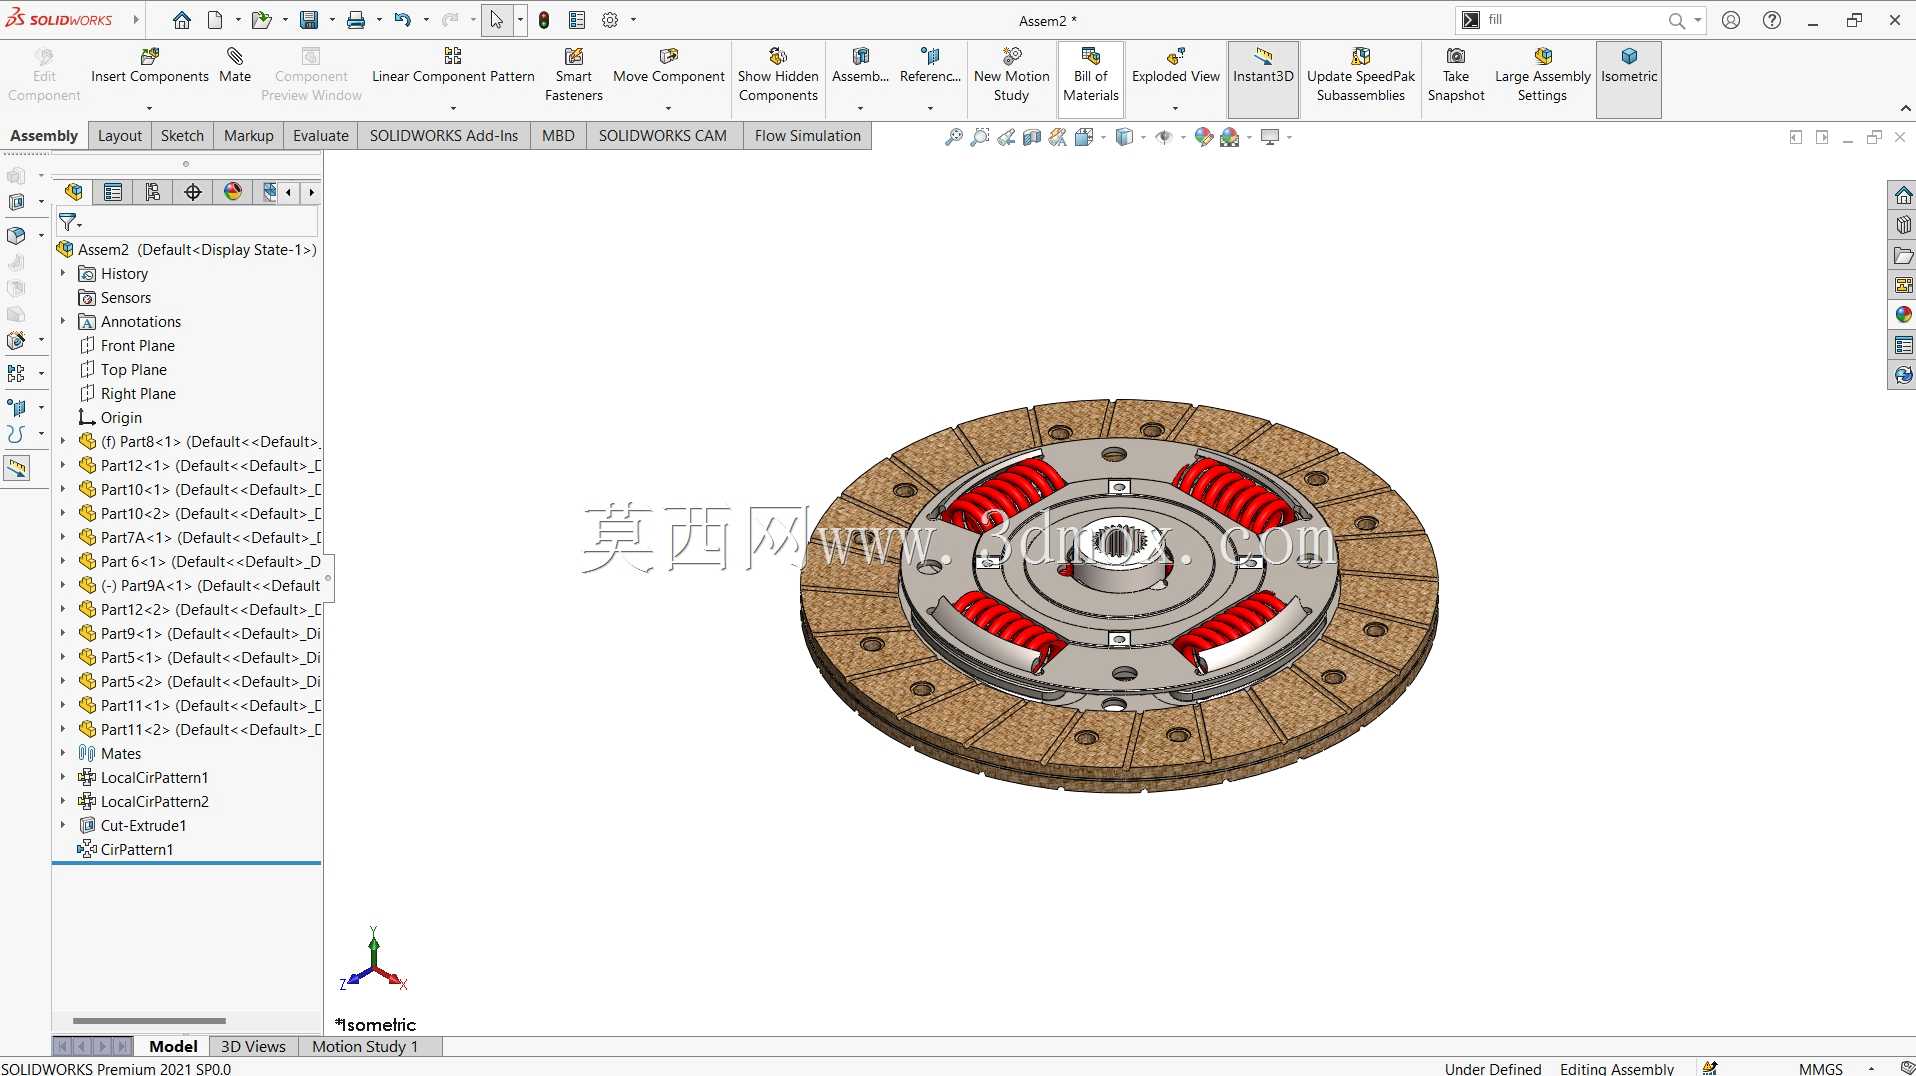Screen dimensions: 1916x1076
Task: Toggle the Isometric view button
Action: click(1629, 78)
